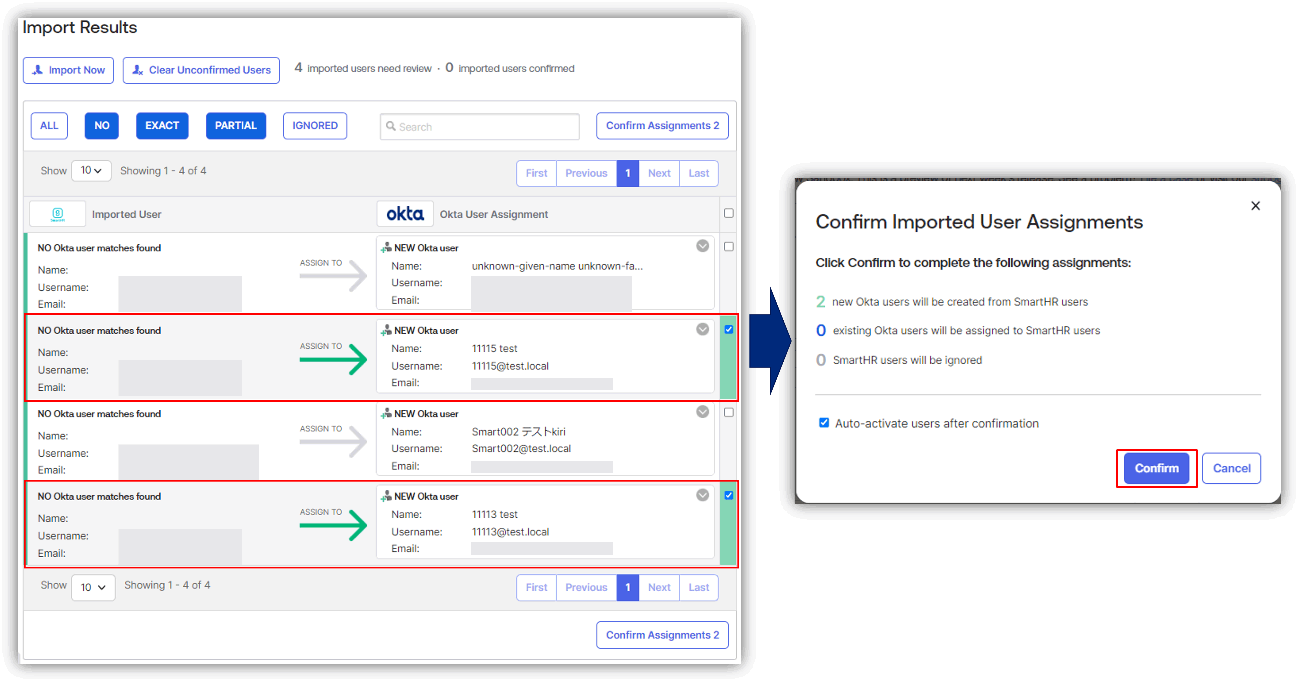
Task: Check the checkbox for Smart002 user row
Action: (728, 412)
